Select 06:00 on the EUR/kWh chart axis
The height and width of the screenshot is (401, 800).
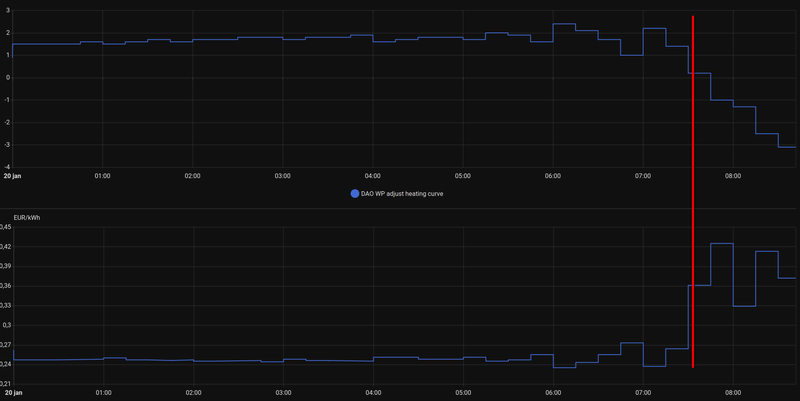pos(553,393)
